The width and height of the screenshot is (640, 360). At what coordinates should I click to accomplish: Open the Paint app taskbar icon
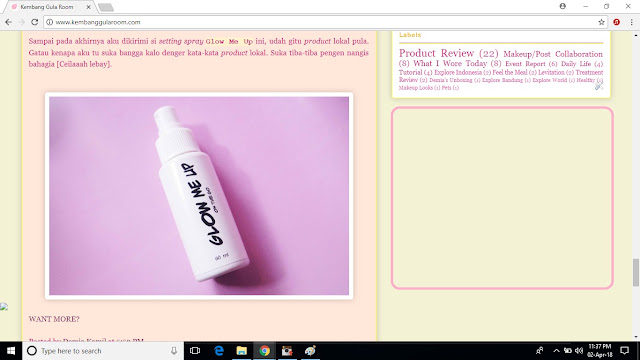(310, 351)
